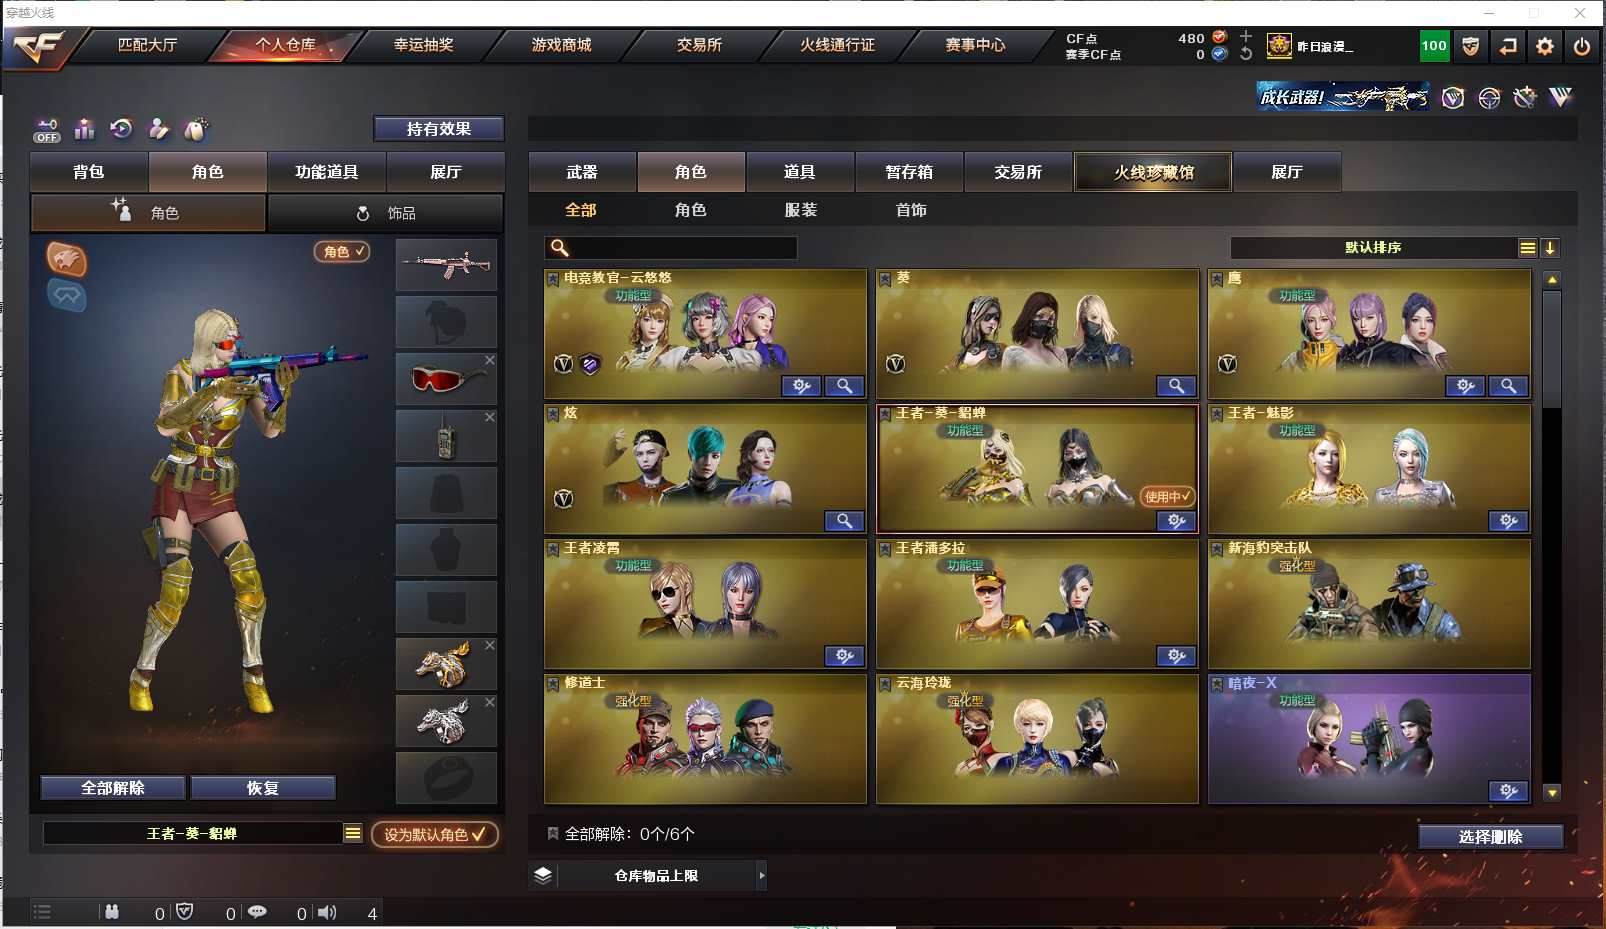Open the settings gear icon in top bar
This screenshot has height=929, width=1606.
[1544, 46]
